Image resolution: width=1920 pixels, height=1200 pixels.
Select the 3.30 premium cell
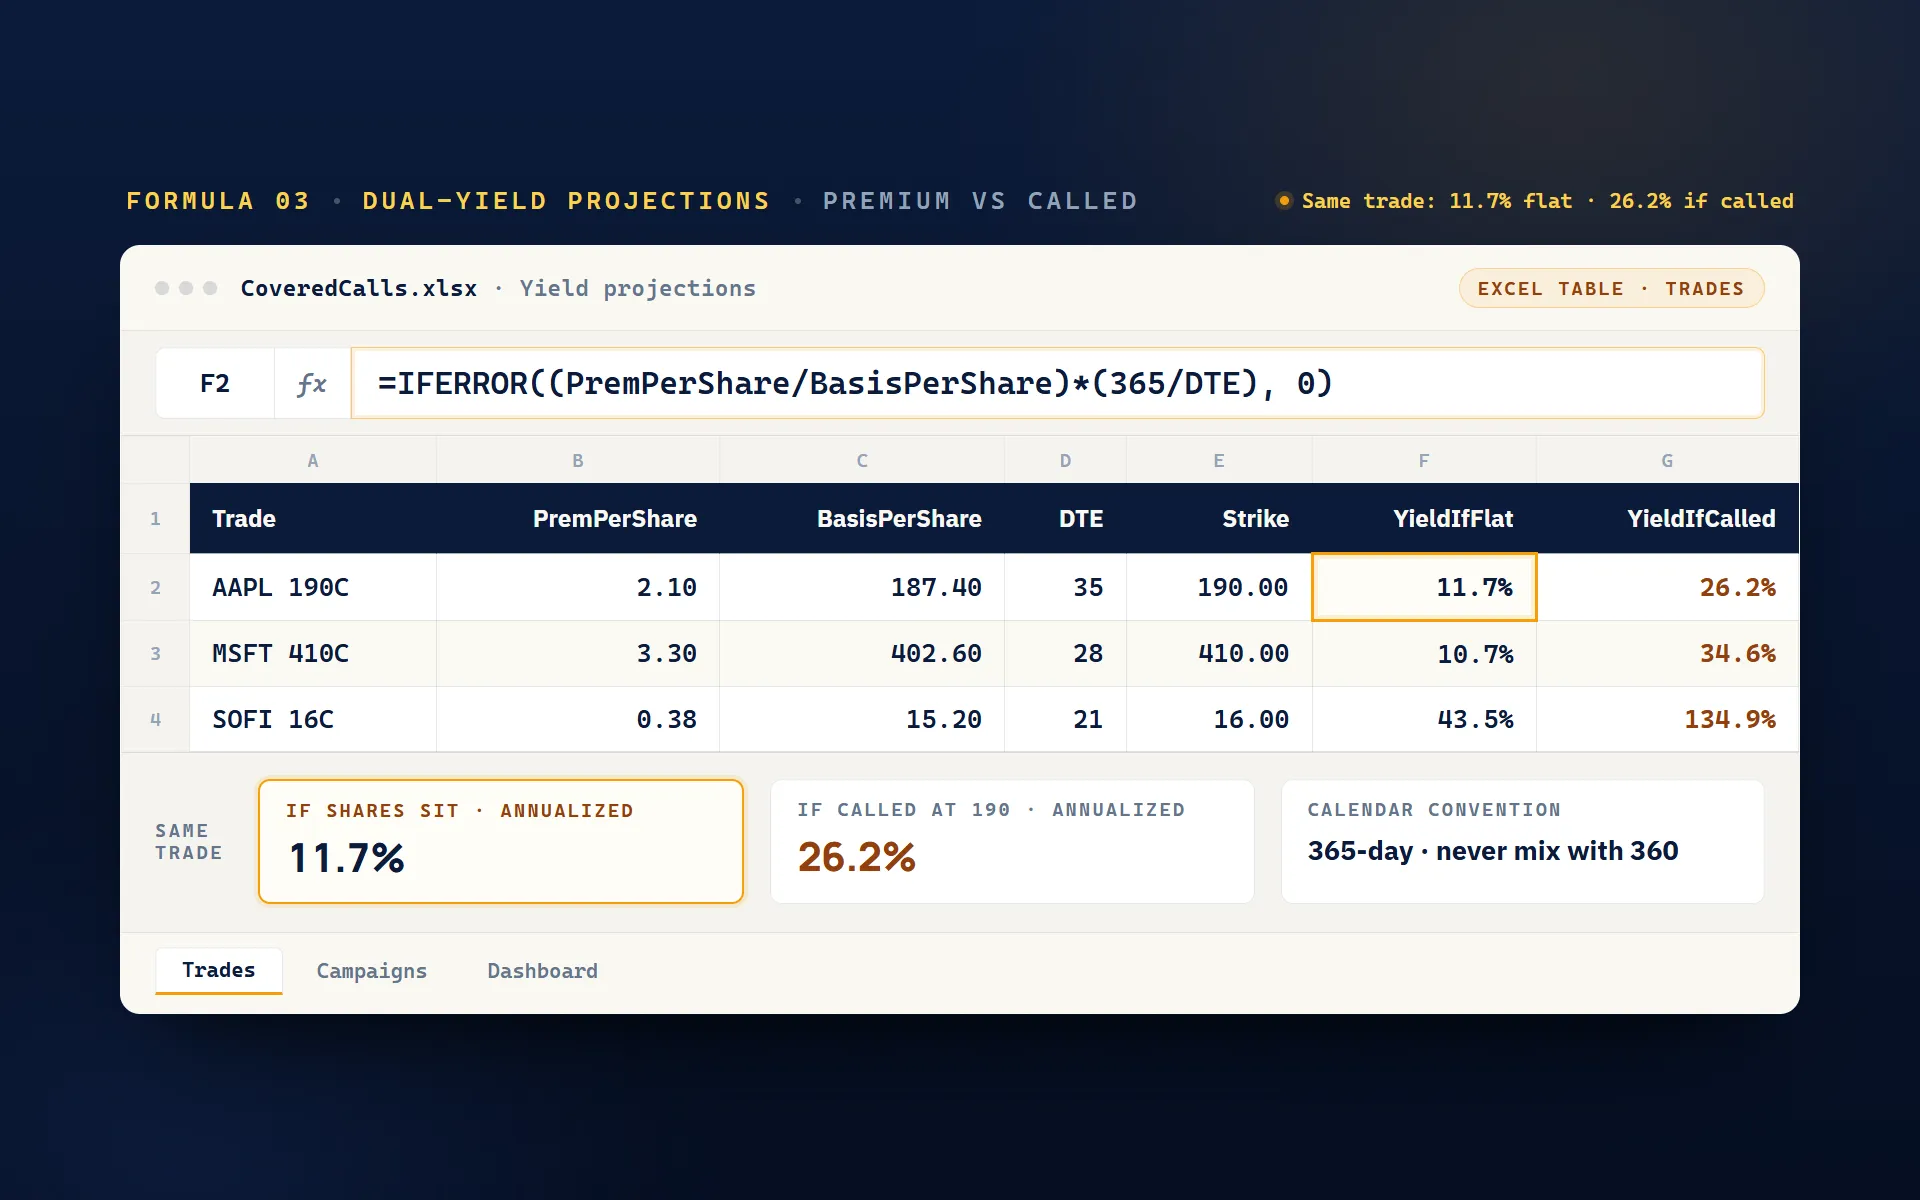click(x=578, y=653)
